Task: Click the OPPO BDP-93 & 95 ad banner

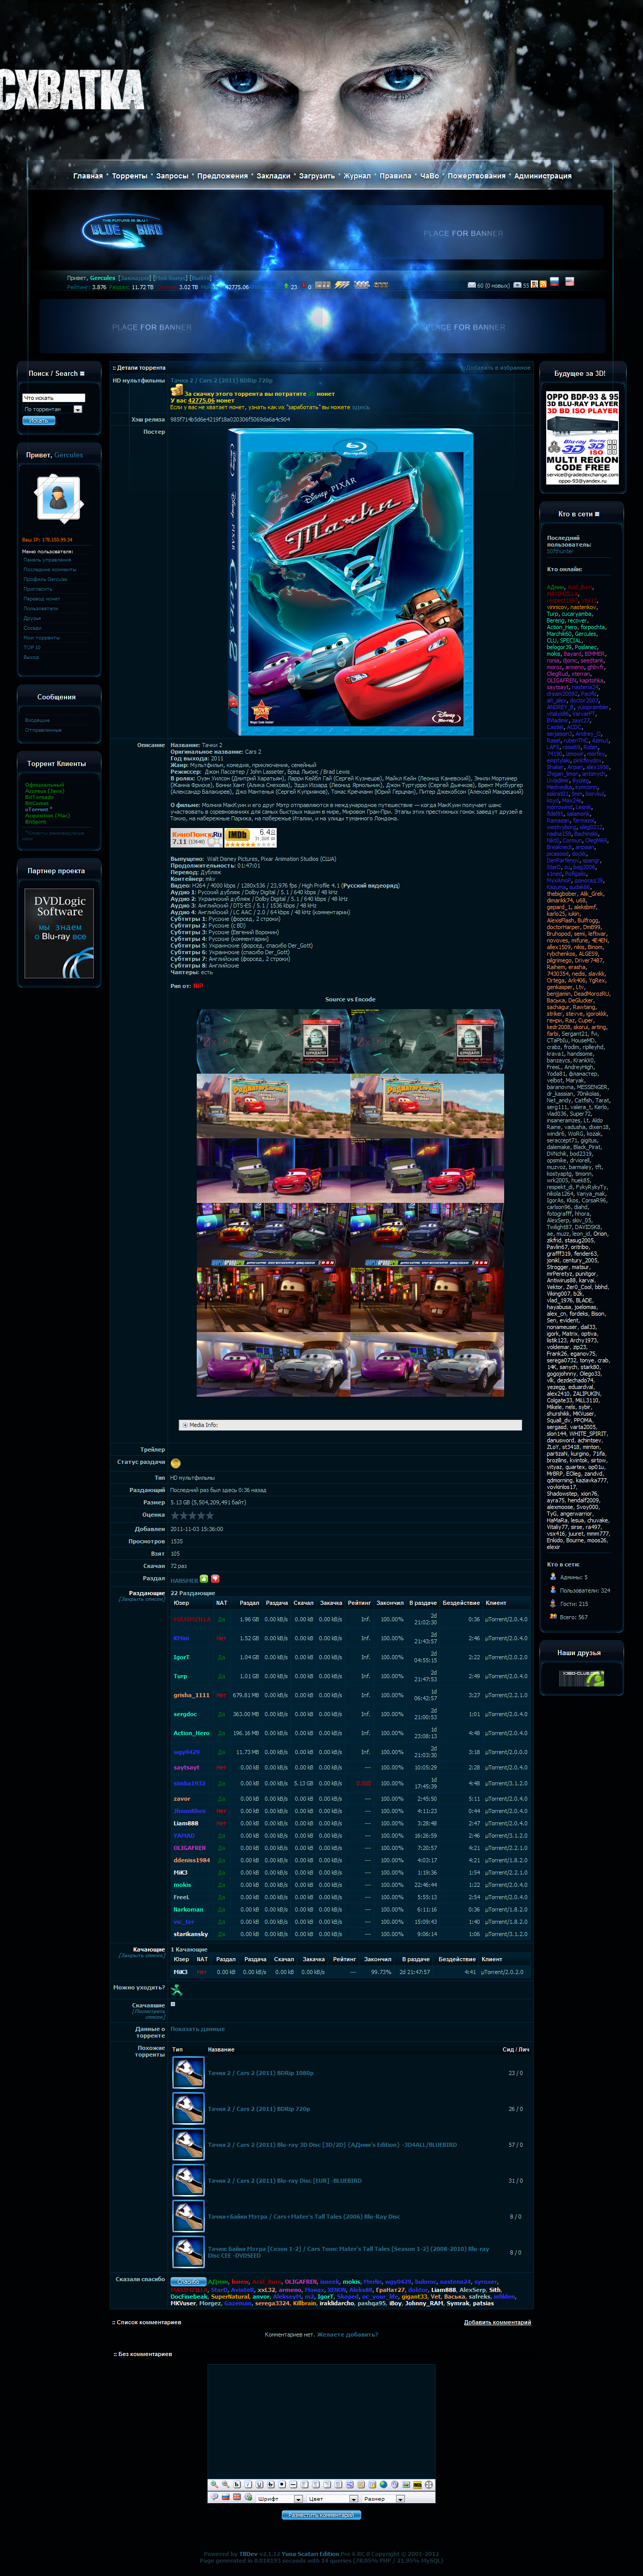Action: point(582,438)
